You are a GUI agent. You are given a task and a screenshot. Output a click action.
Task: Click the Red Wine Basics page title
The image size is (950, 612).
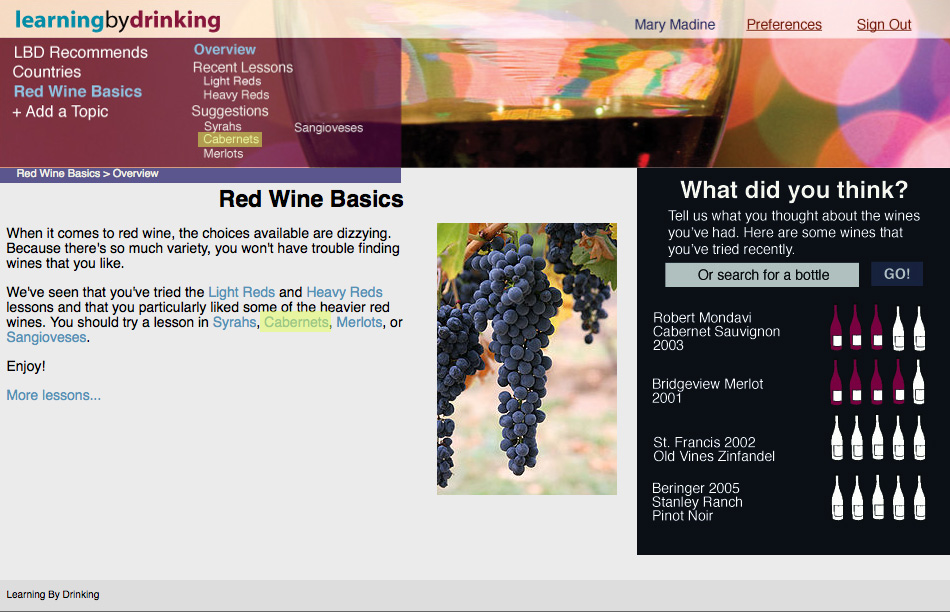311,199
